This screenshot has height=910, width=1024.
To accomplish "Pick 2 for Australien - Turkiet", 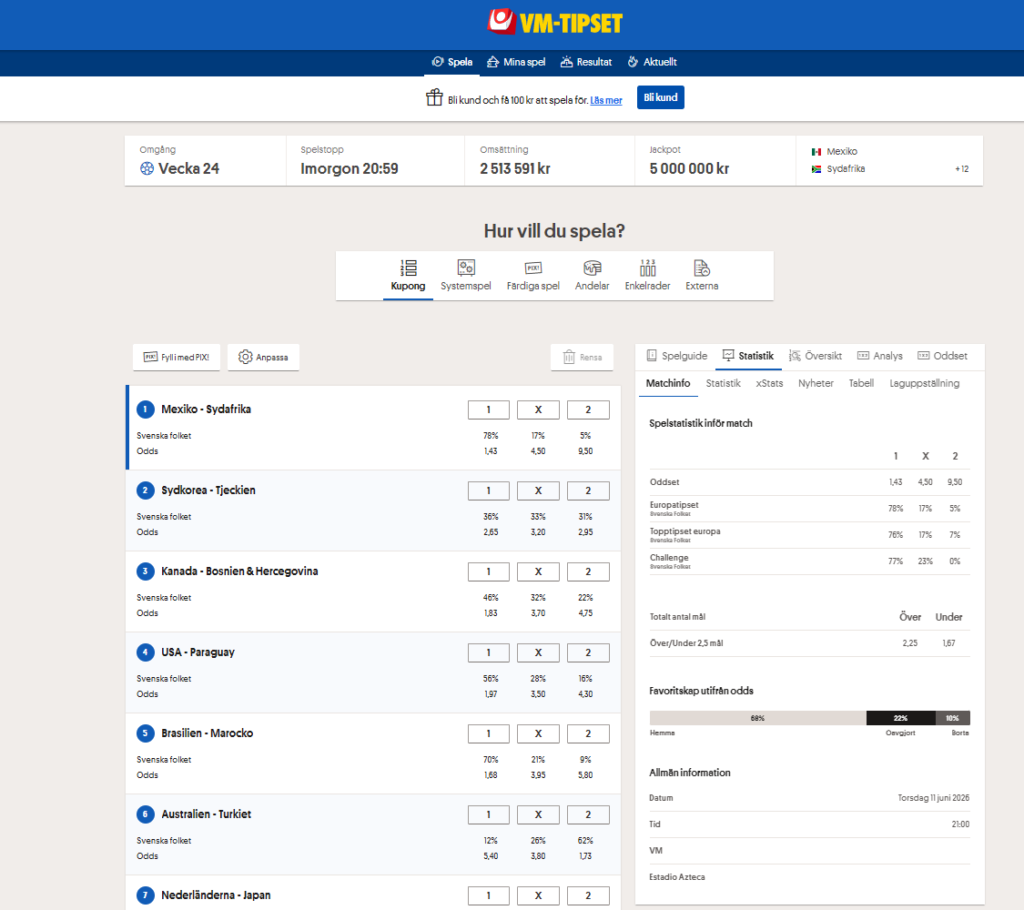I will (x=588, y=815).
